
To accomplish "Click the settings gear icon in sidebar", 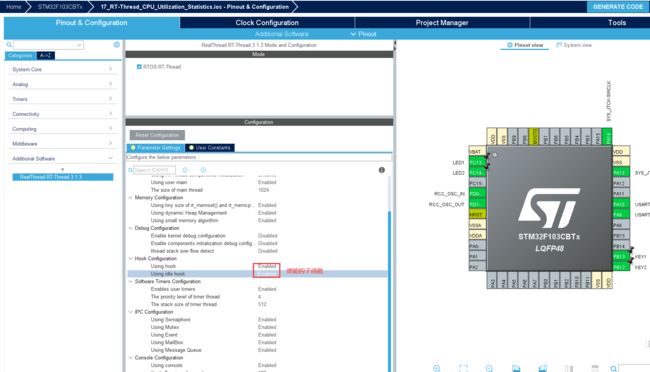I will (x=116, y=44).
